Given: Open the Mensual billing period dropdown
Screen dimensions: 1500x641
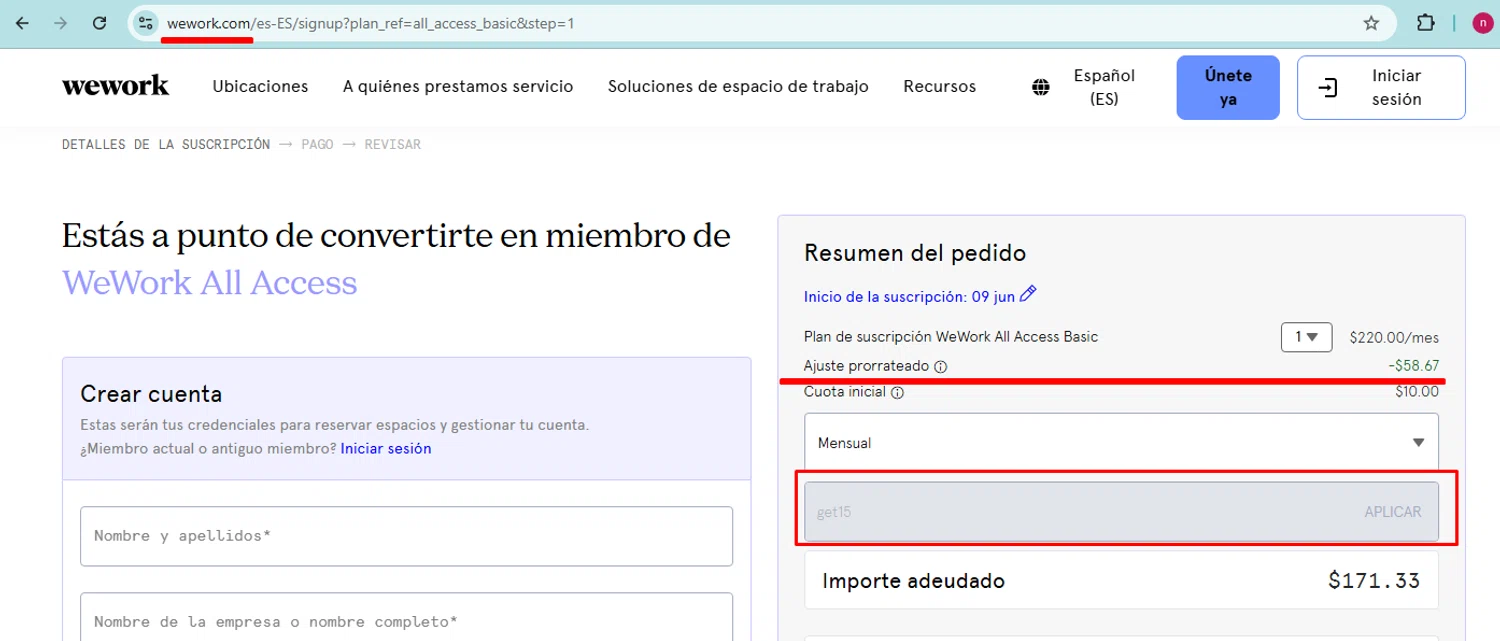Looking at the screenshot, I should coord(1121,443).
